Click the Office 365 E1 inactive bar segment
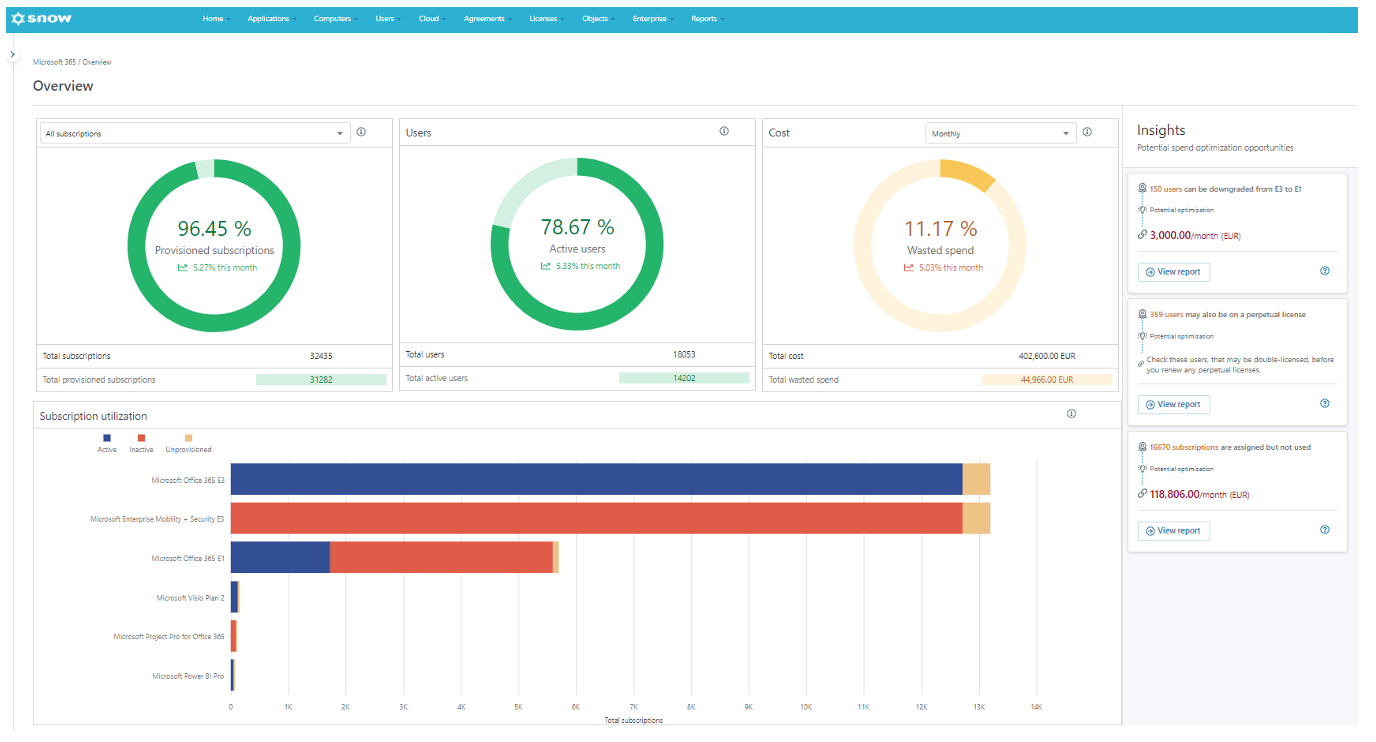This screenshot has width=1376, height=742. click(x=441, y=558)
